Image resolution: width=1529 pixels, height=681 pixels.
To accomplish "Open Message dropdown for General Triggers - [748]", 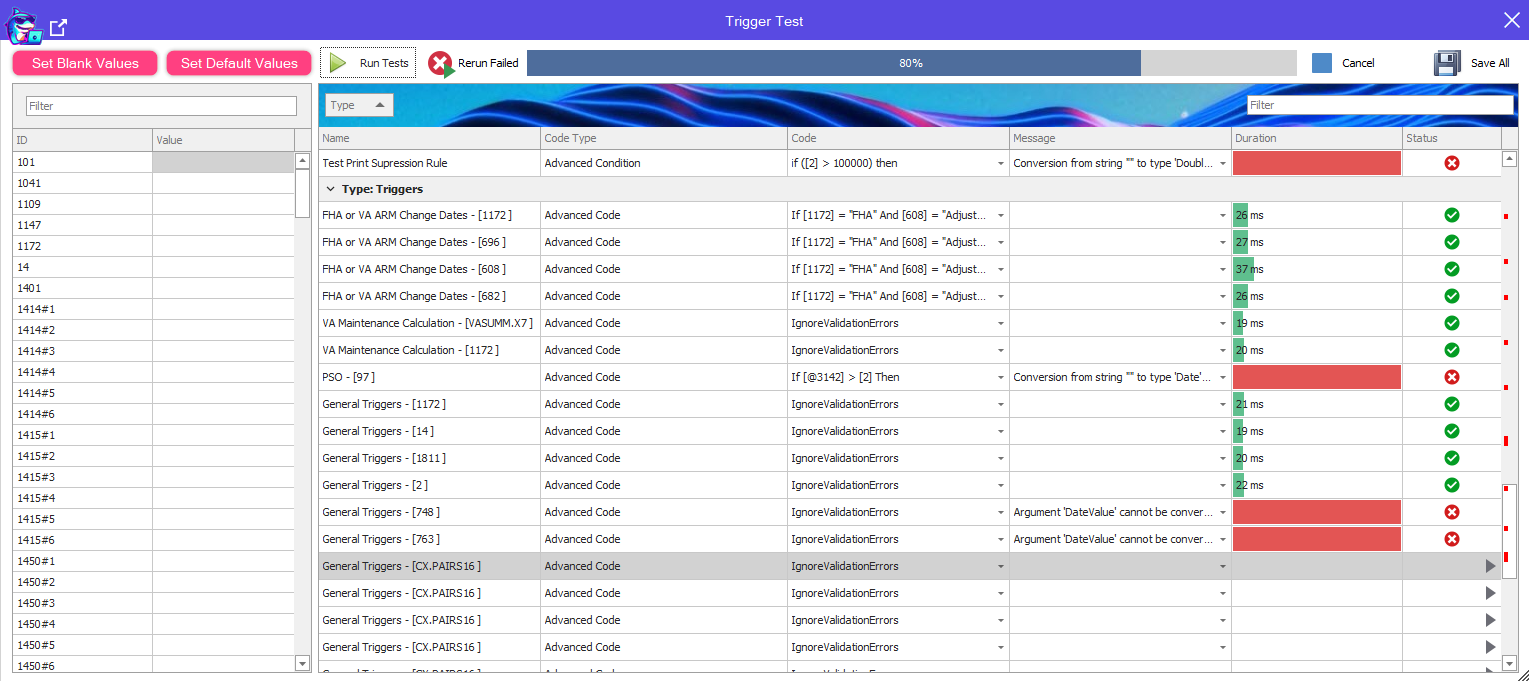I will (x=1222, y=513).
